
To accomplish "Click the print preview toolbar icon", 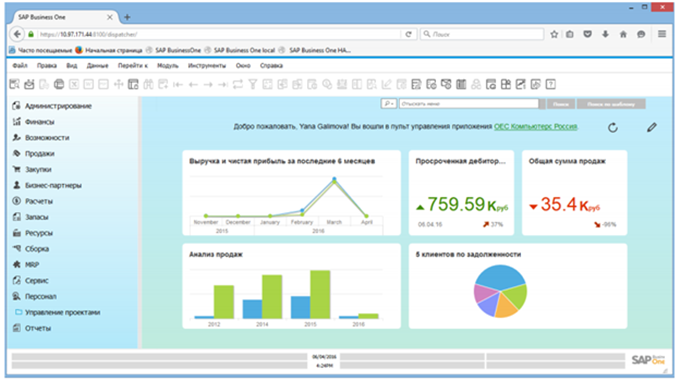I will point(14,84).
